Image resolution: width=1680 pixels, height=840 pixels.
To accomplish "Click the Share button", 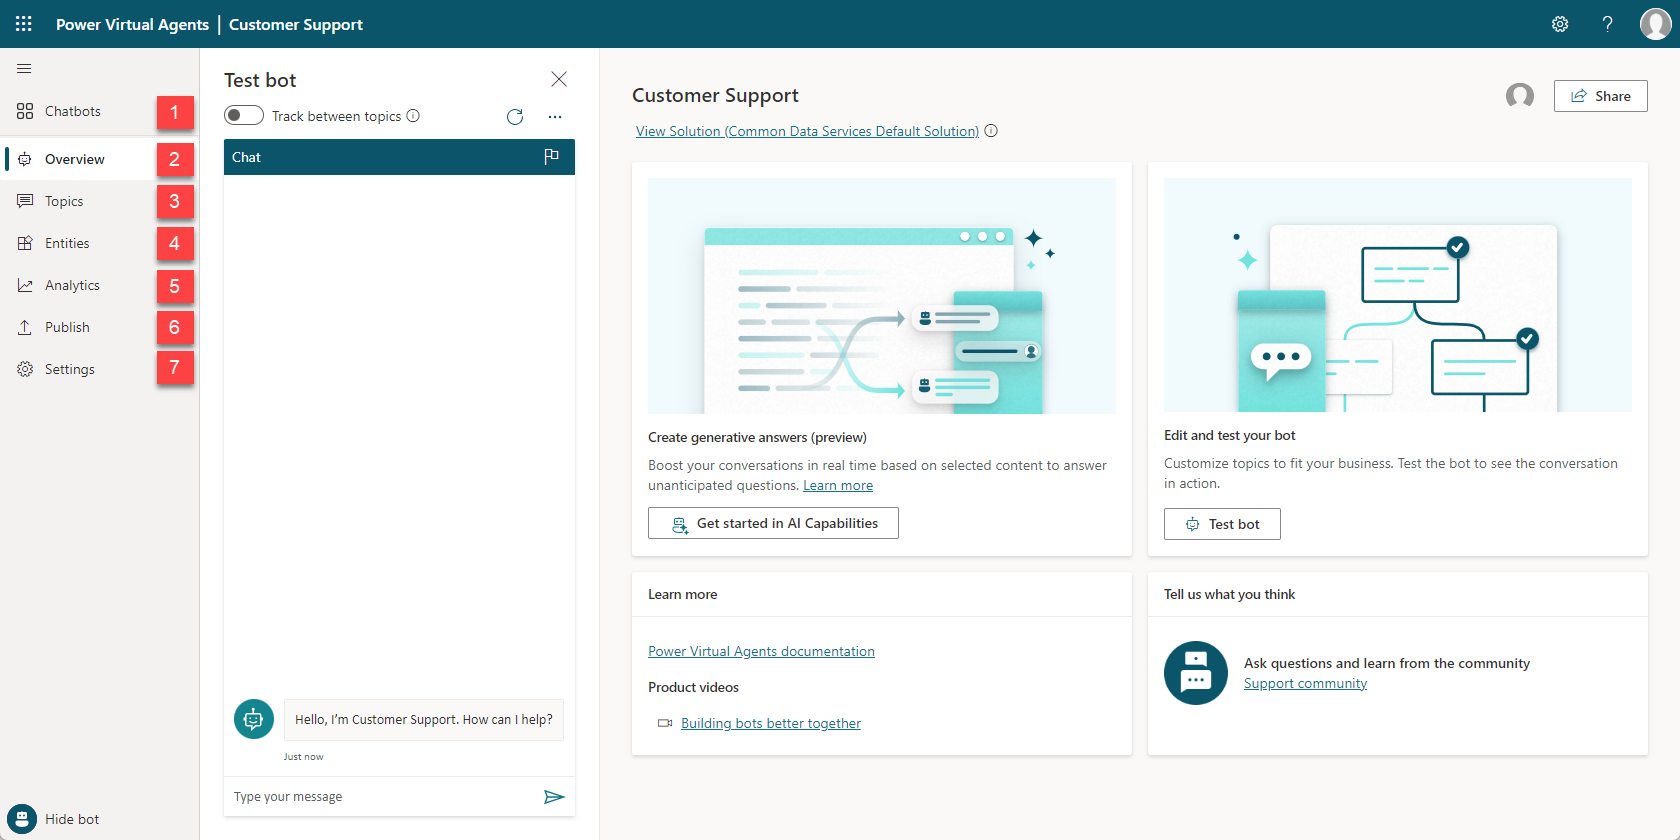I will 1600,96.
